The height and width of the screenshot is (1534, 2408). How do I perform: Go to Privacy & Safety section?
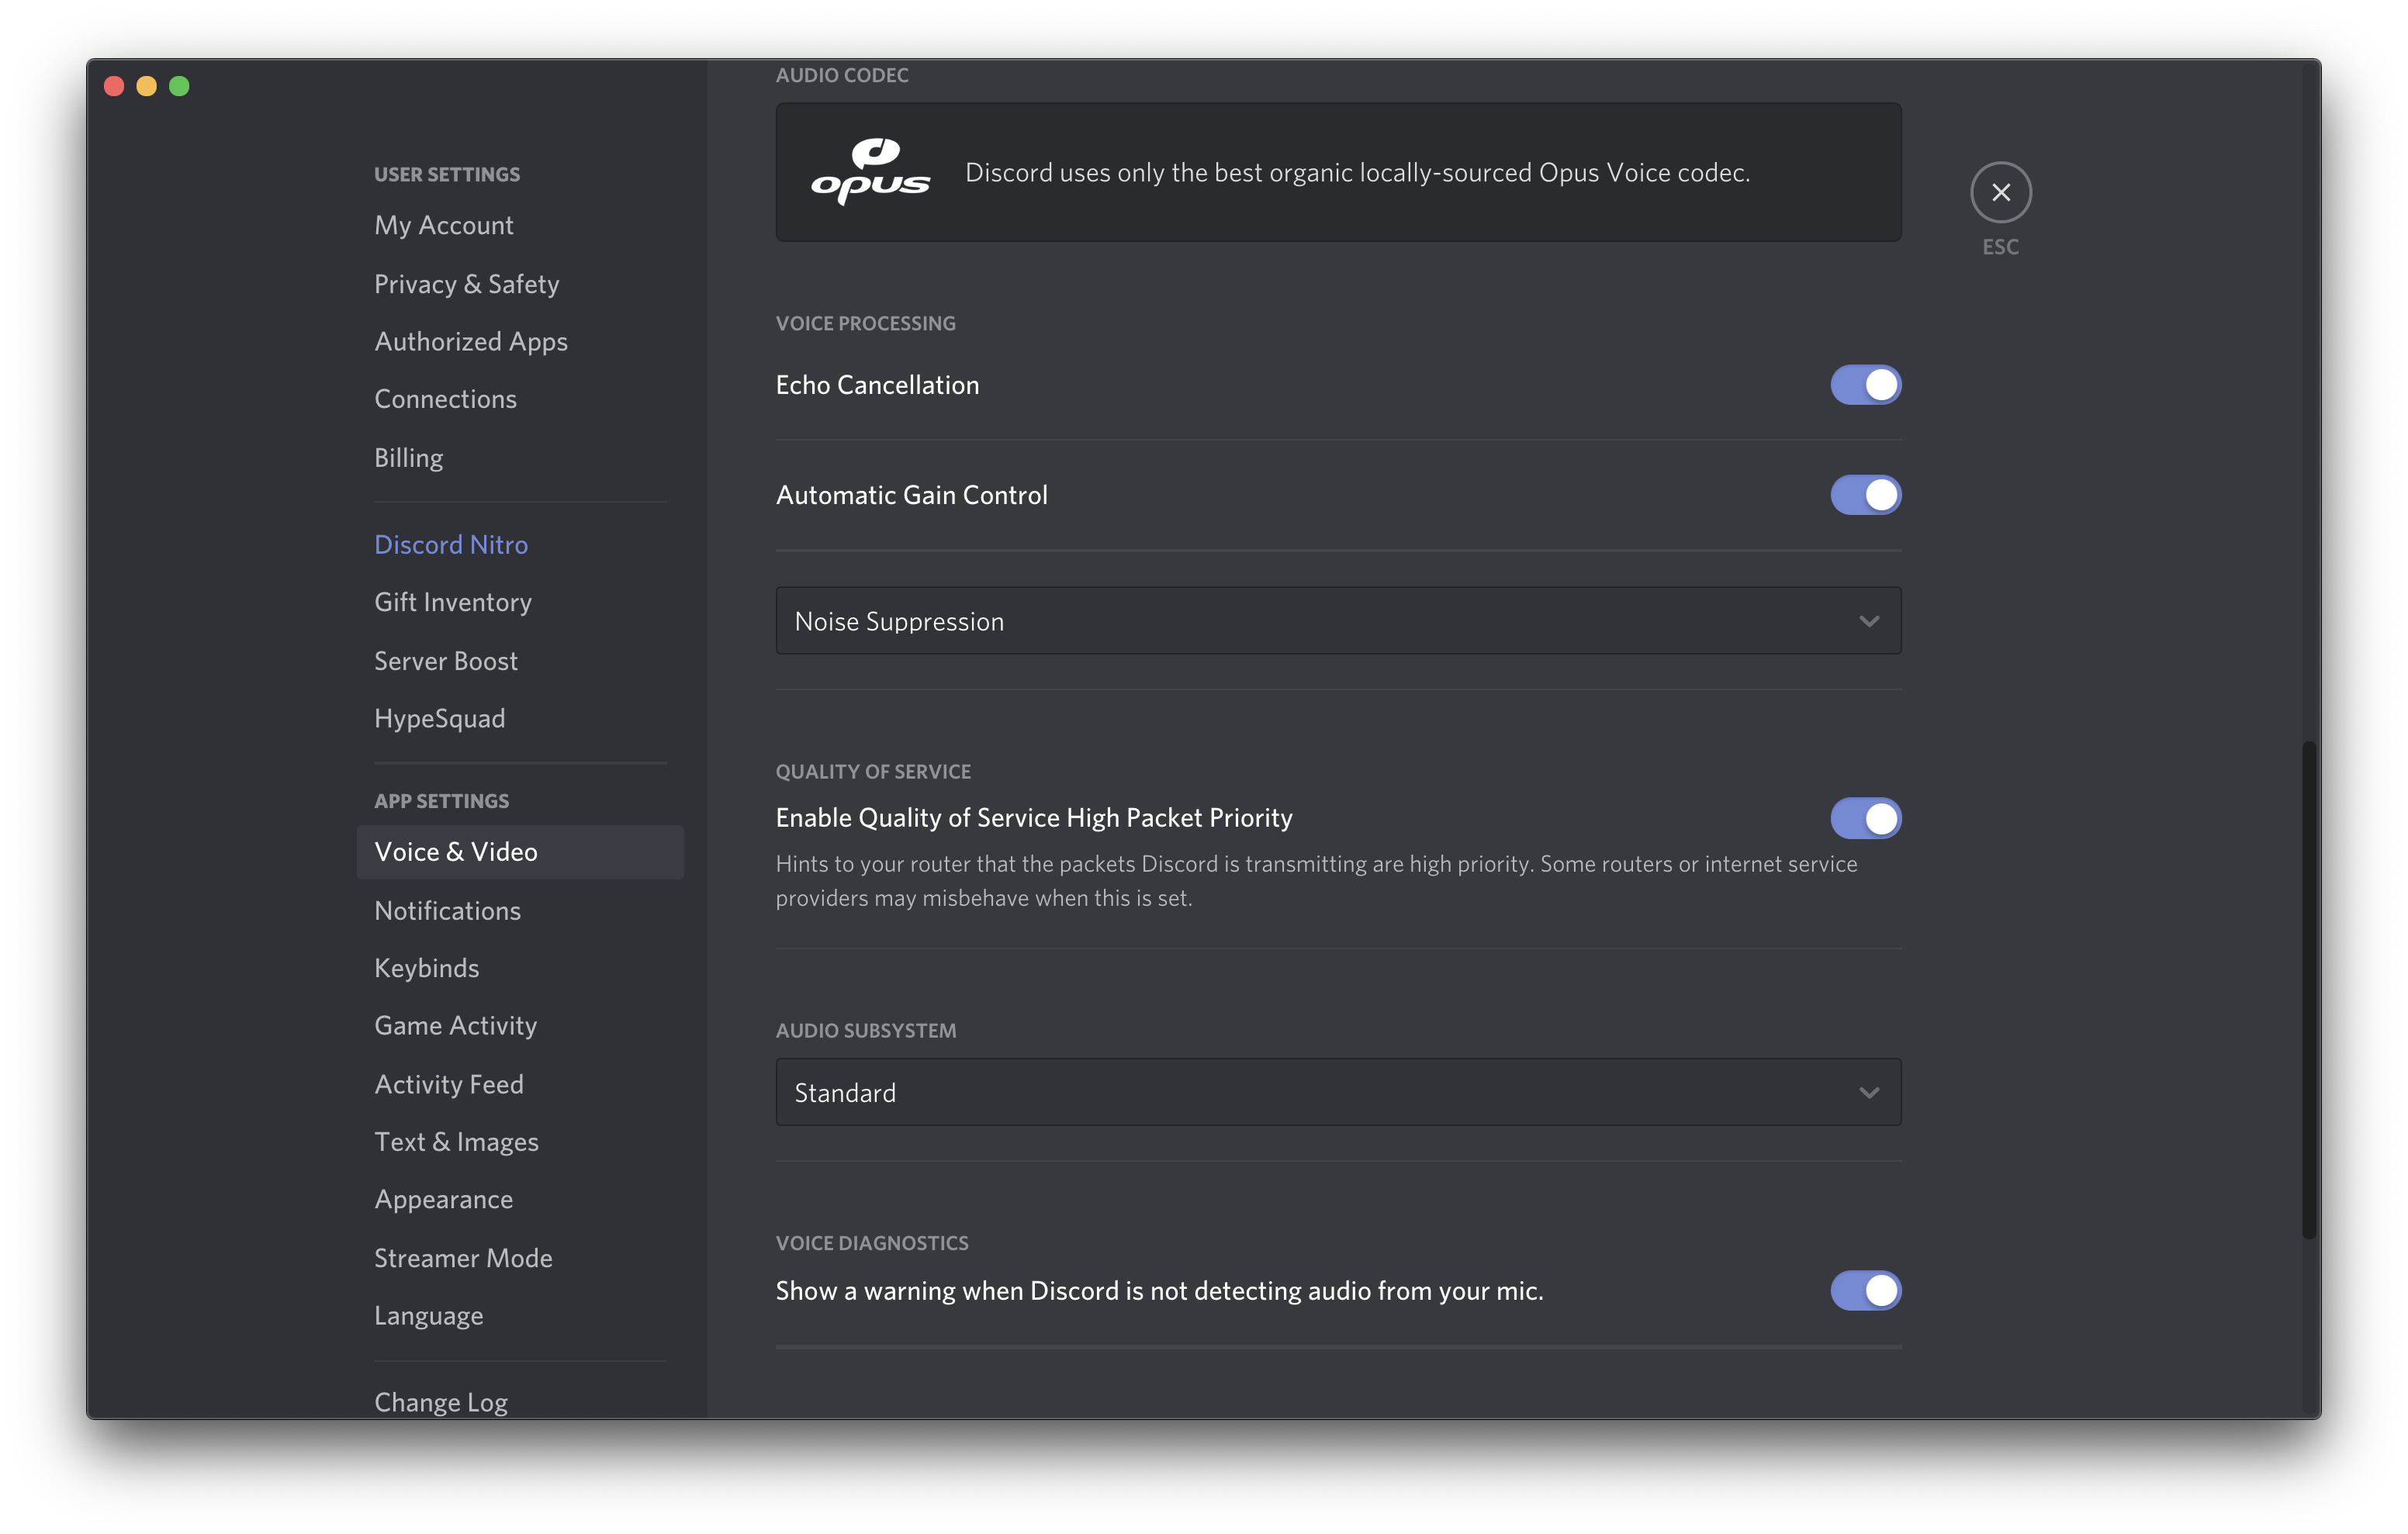click(x=466, y=284)
